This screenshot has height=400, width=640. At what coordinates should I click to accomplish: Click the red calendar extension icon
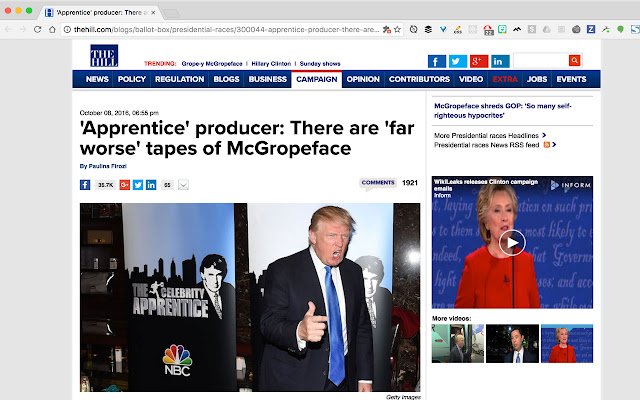[488, 30]
